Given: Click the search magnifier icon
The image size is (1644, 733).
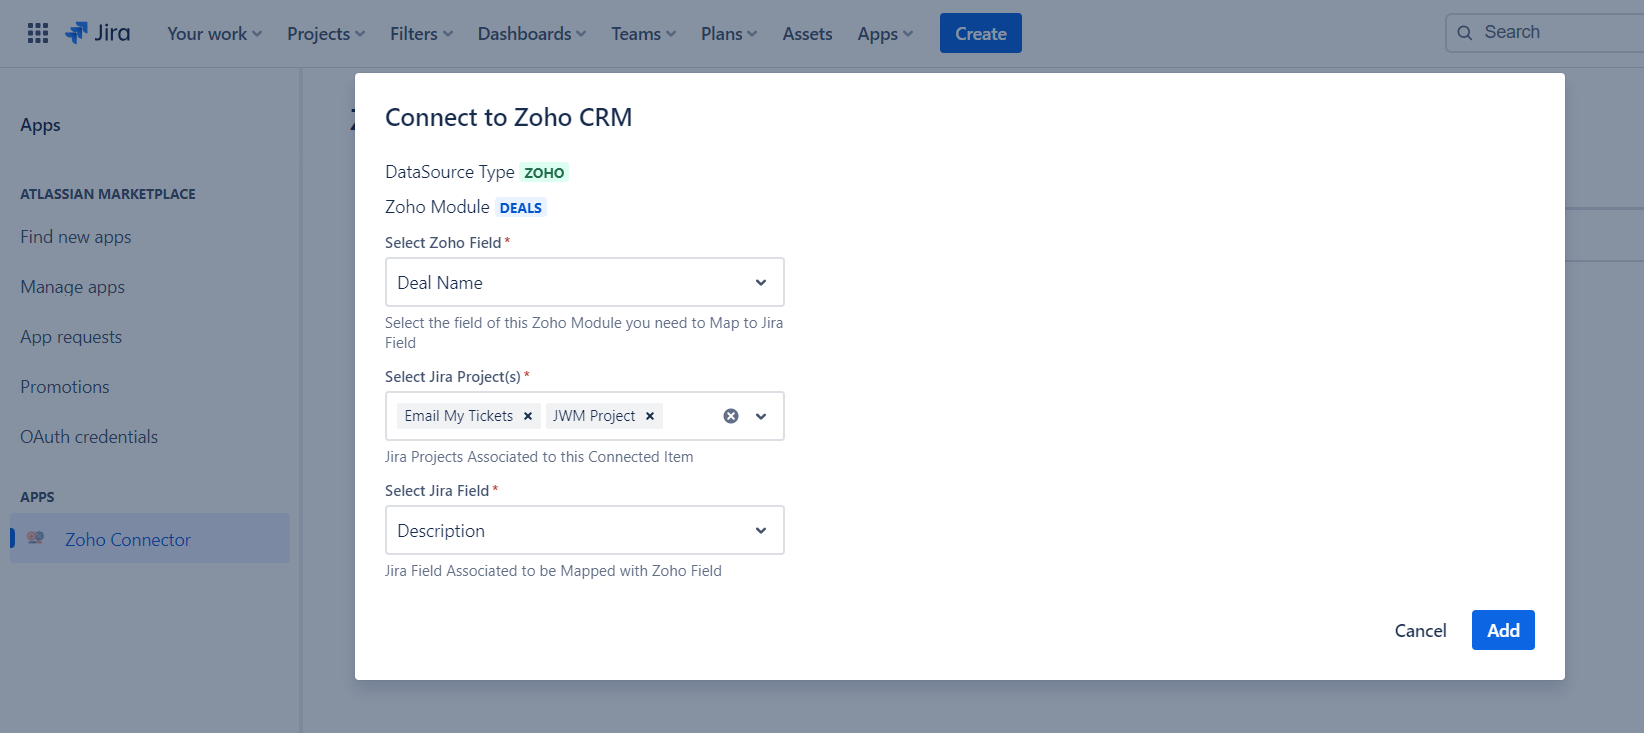Looking at the screenshot, I should (1465, 33).
